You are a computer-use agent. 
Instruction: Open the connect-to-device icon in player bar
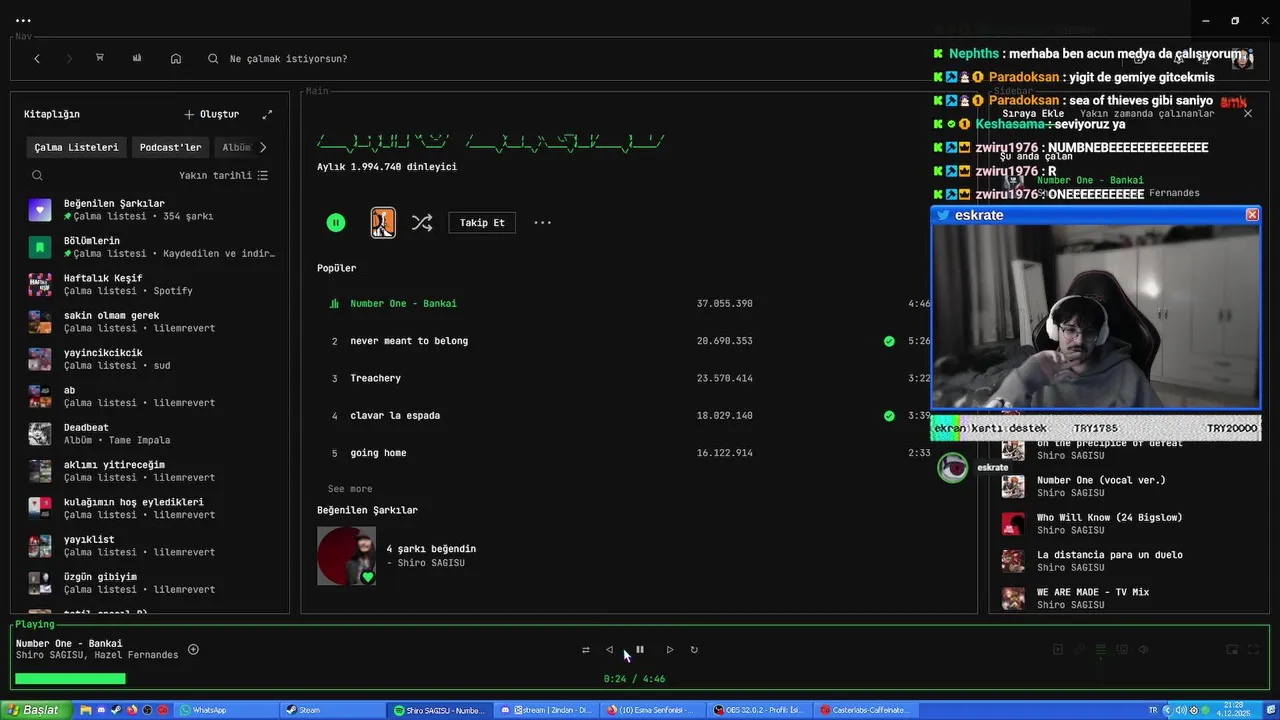(x=1123, y=650)
